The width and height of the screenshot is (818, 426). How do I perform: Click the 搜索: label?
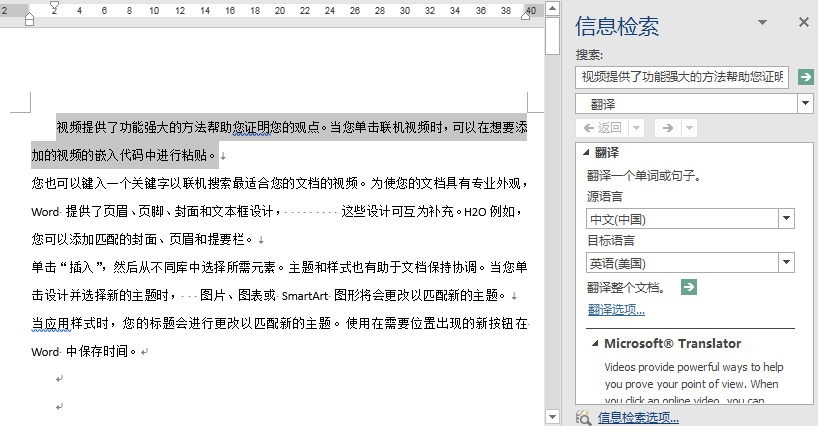coord(589,55)
